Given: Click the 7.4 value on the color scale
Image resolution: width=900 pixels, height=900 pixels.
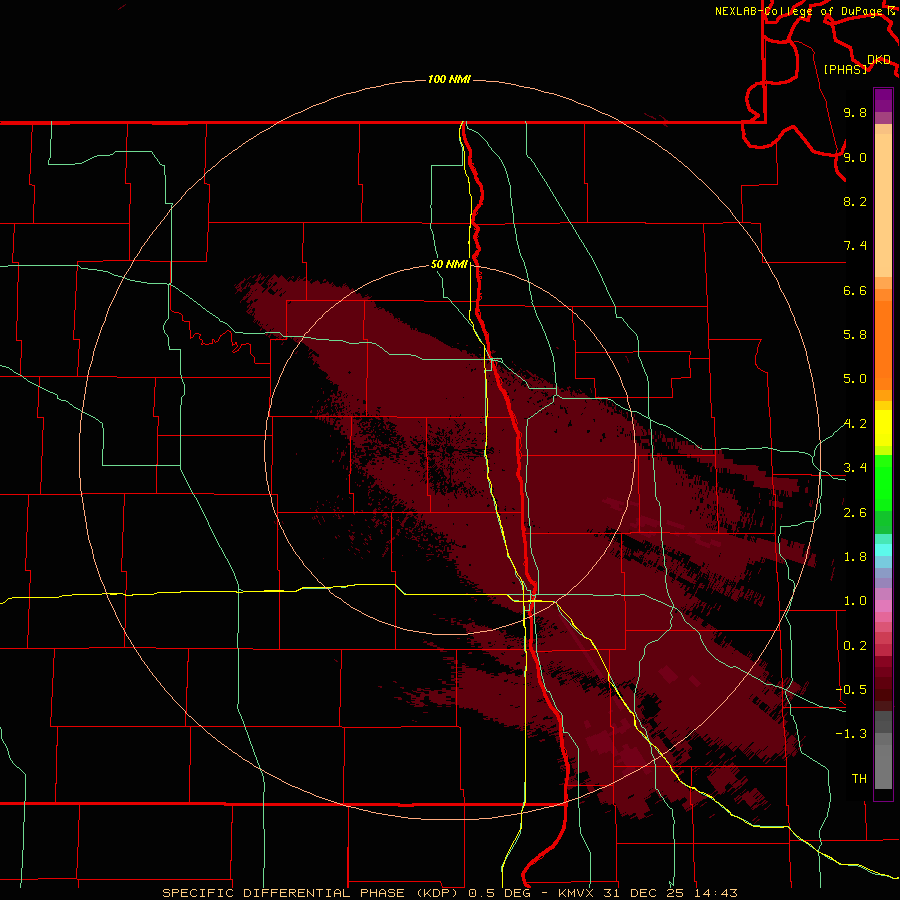Looking at the screenshot, I should 855,246.
